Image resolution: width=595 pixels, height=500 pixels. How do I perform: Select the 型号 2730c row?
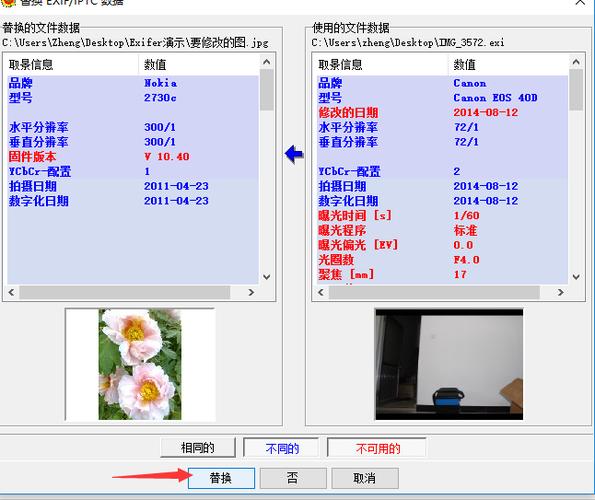133,98
